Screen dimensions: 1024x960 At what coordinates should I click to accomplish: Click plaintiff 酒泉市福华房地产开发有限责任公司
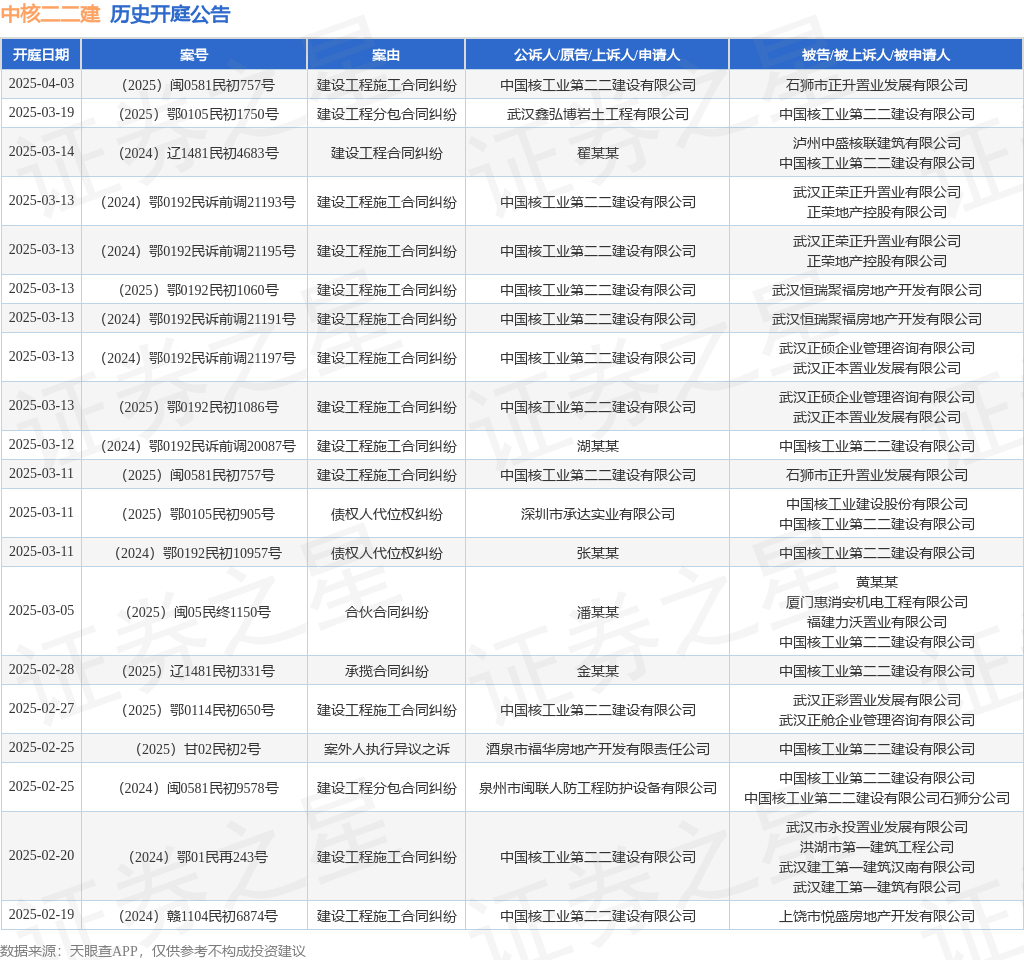click(x=598, y=750)
